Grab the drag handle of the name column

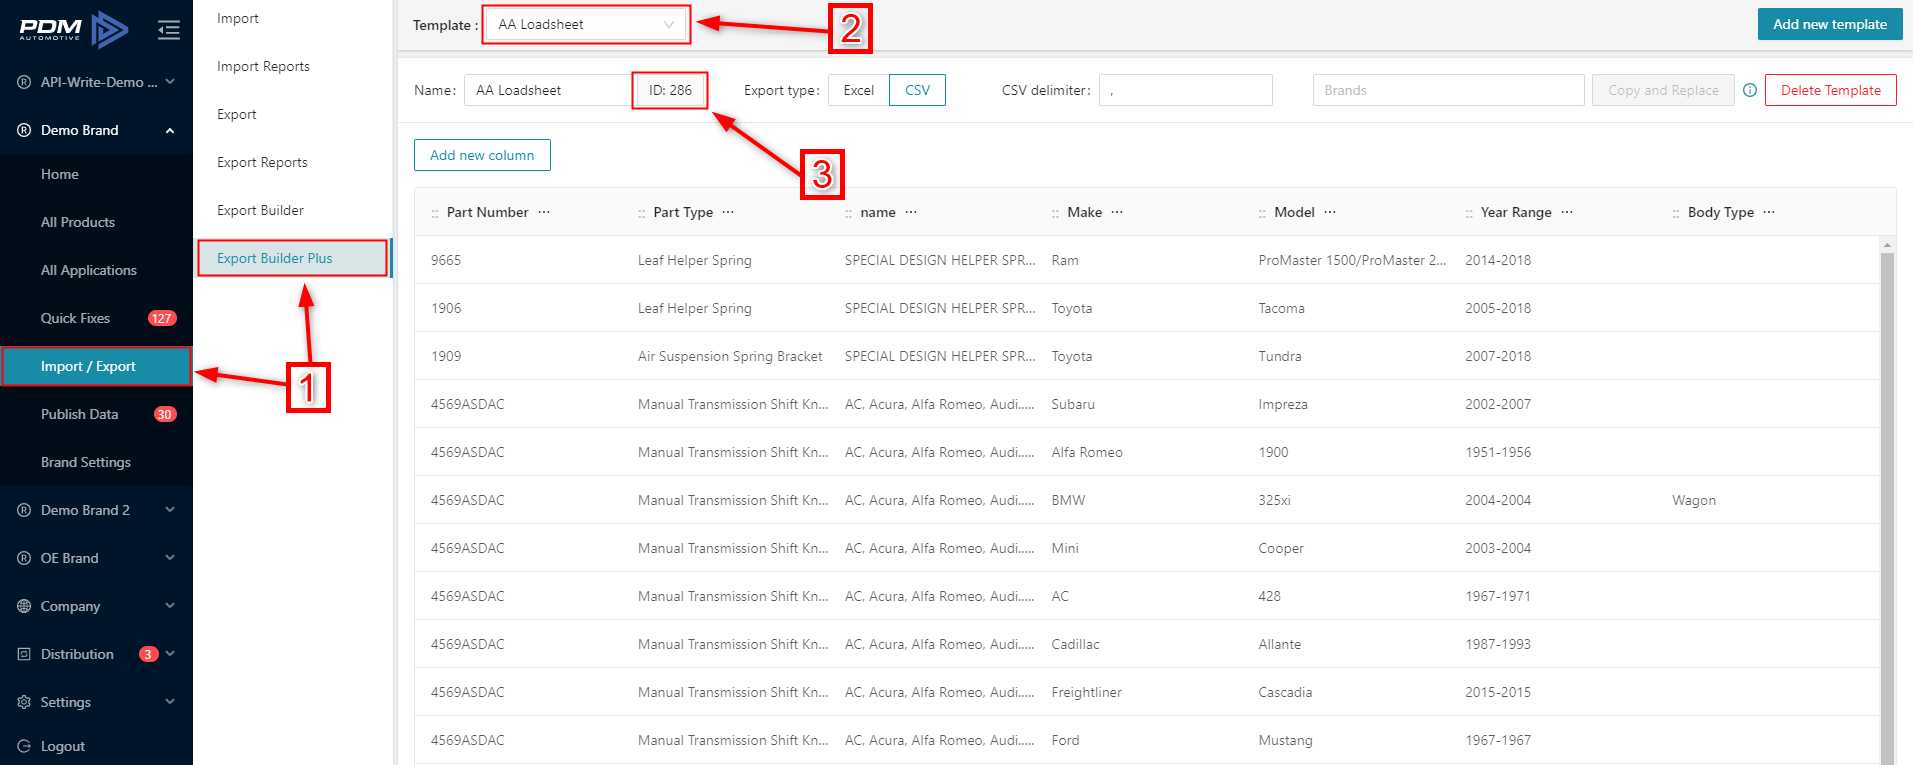click(x=849, y=213)
